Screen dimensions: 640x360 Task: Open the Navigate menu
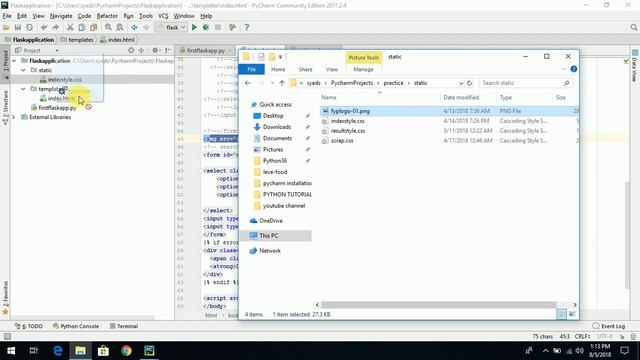point(61,16)
